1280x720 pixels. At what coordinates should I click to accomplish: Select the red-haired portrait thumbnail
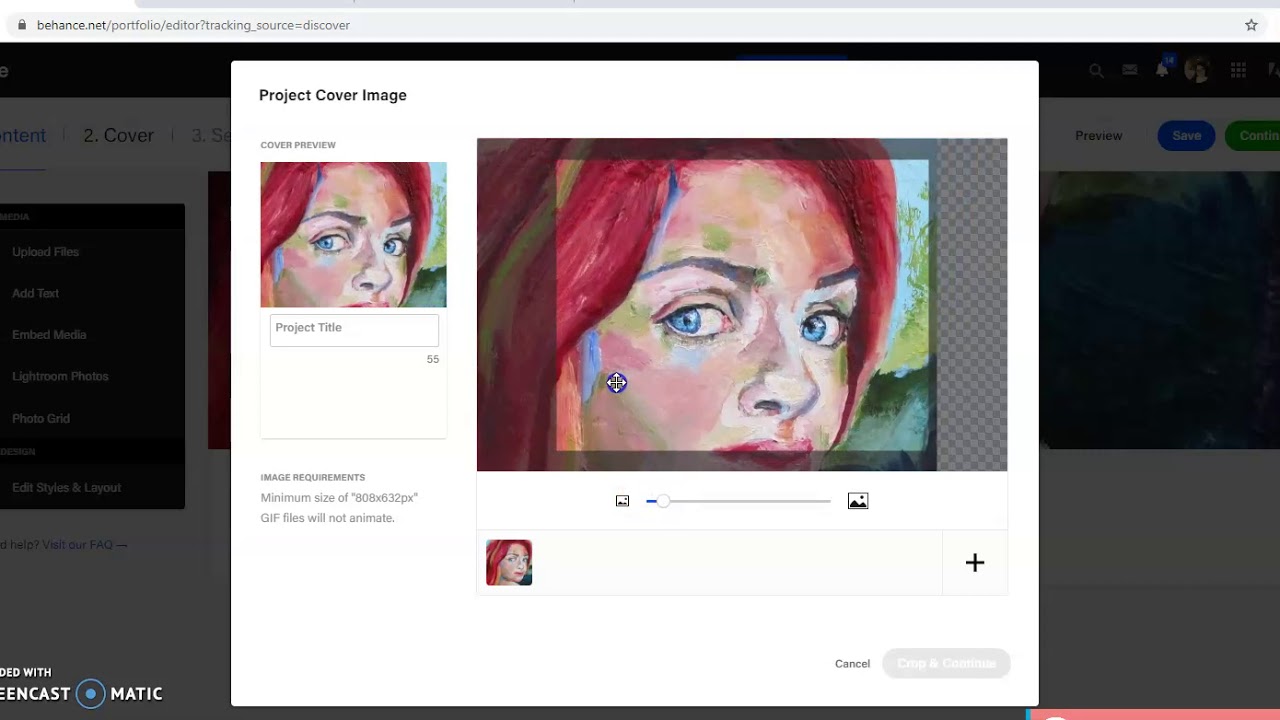click(x=509, y=563)
